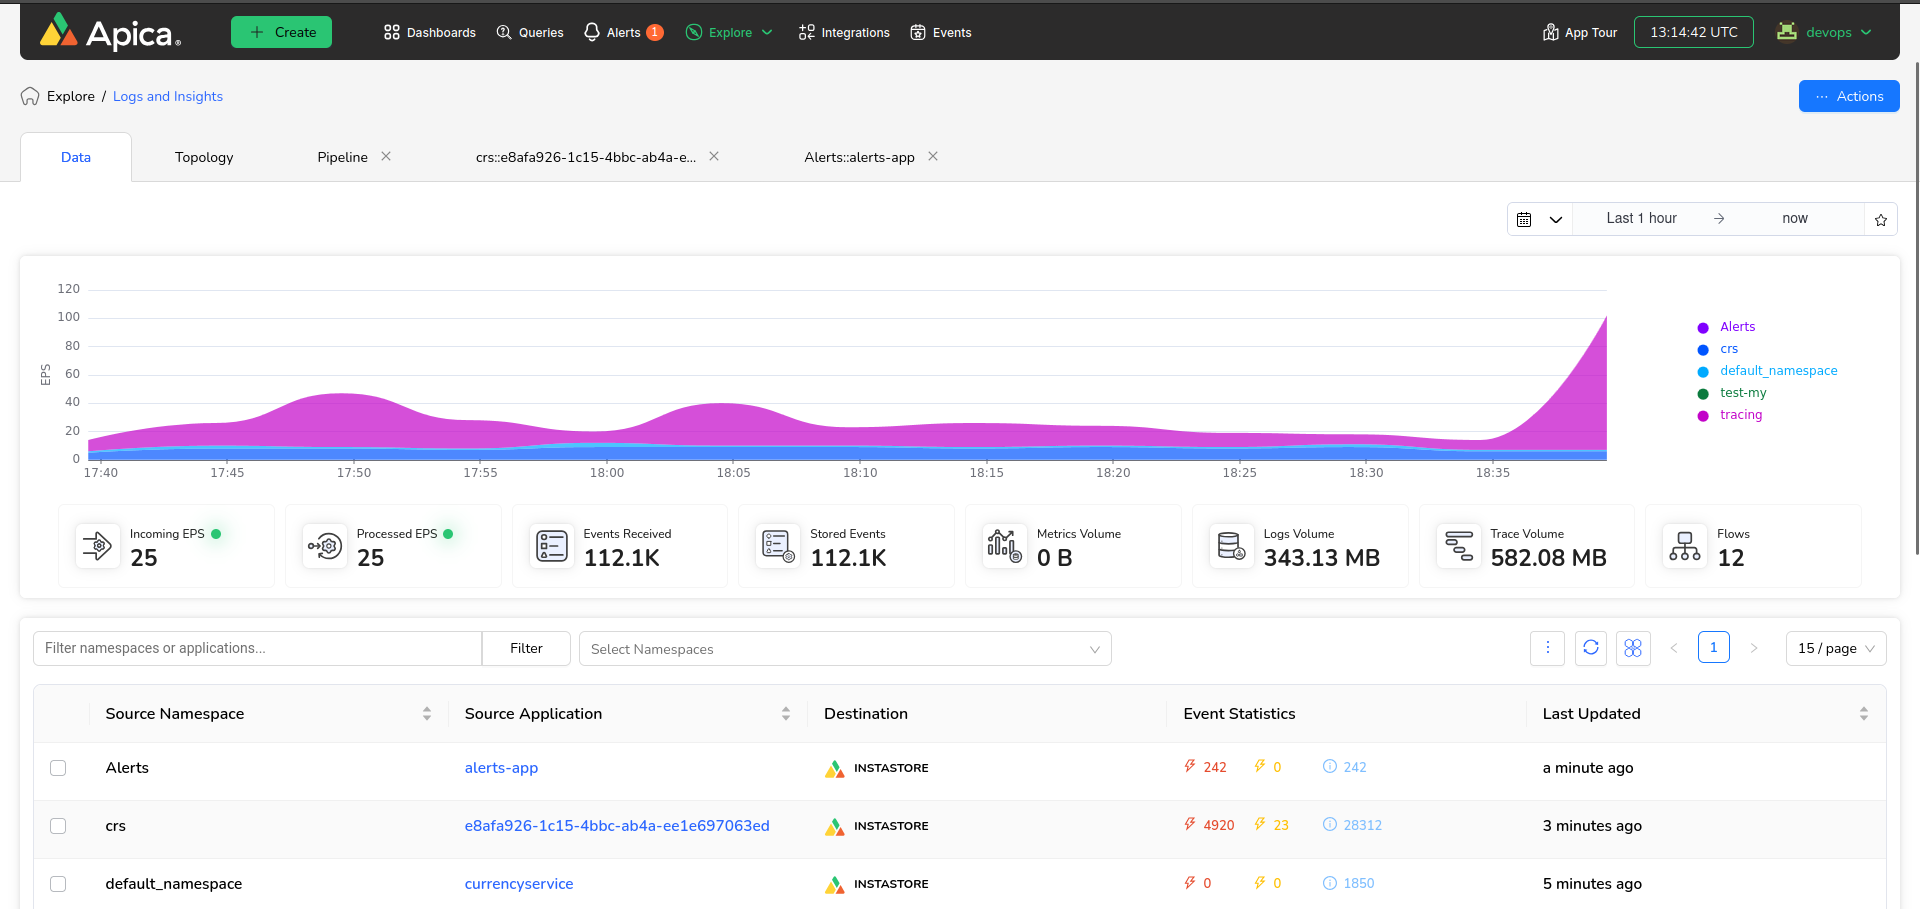This screenshot has width=1920, height=909.
Task: Open the Select Namespaces dropdown
Action: (844, 649)
